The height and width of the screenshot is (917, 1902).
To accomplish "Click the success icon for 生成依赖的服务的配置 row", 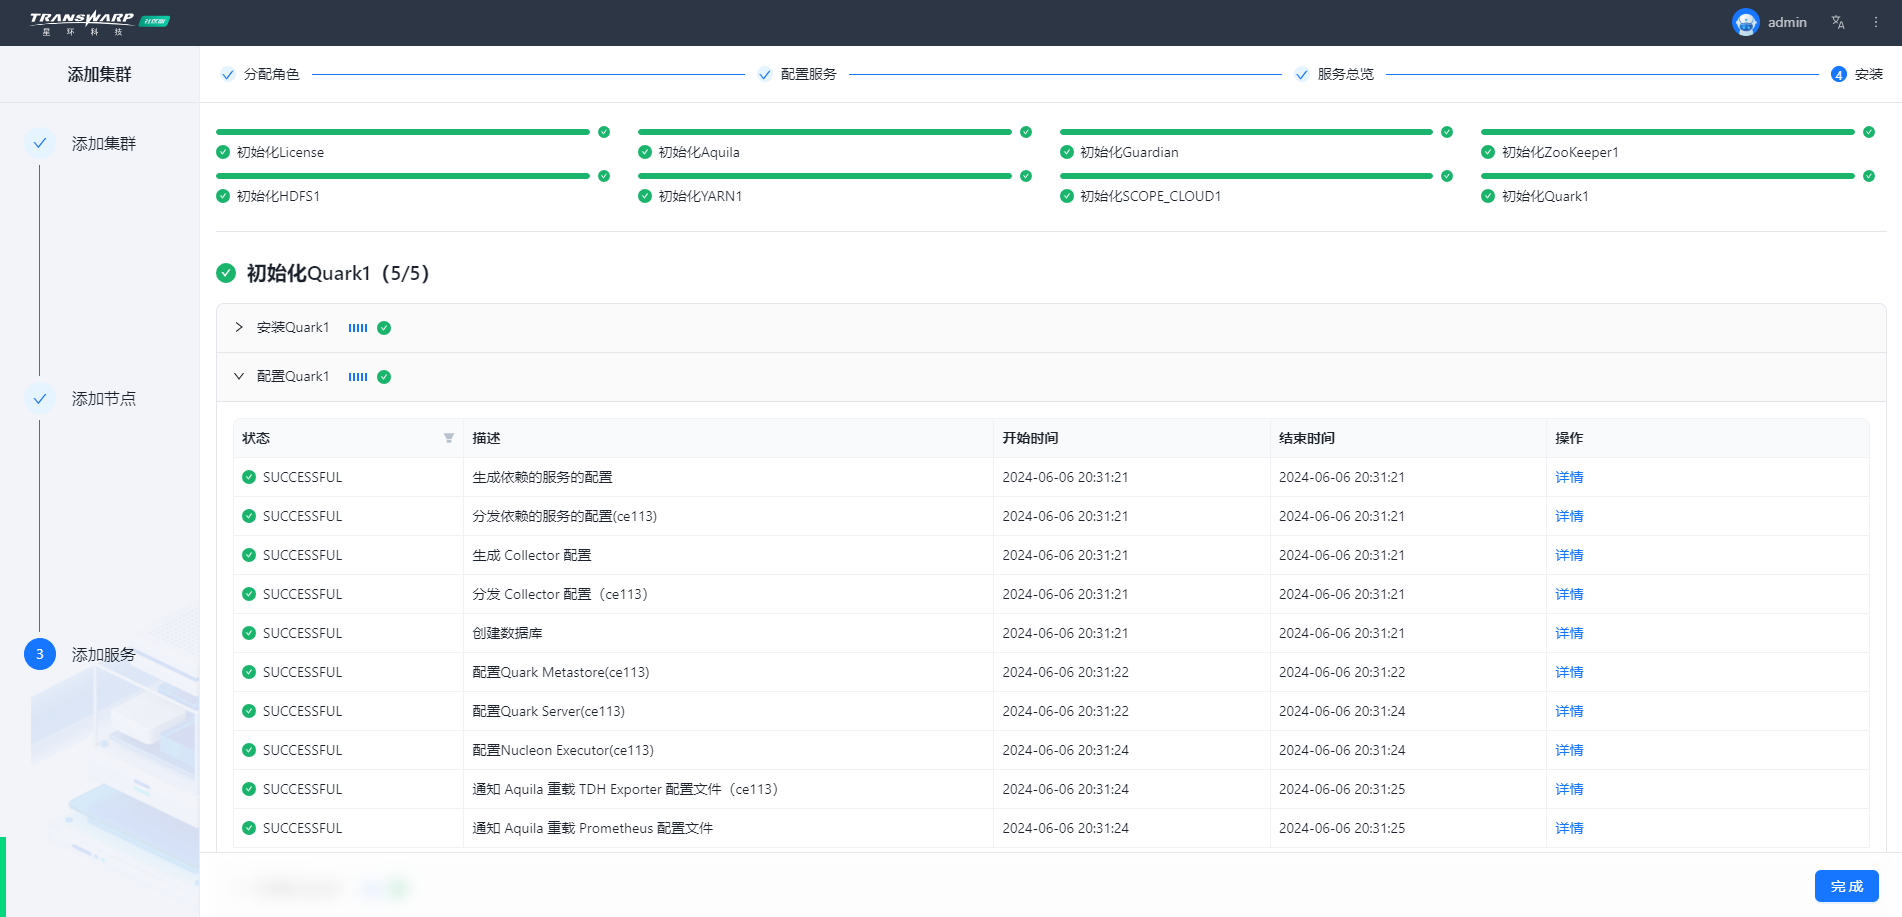I will tap(249, 477).
